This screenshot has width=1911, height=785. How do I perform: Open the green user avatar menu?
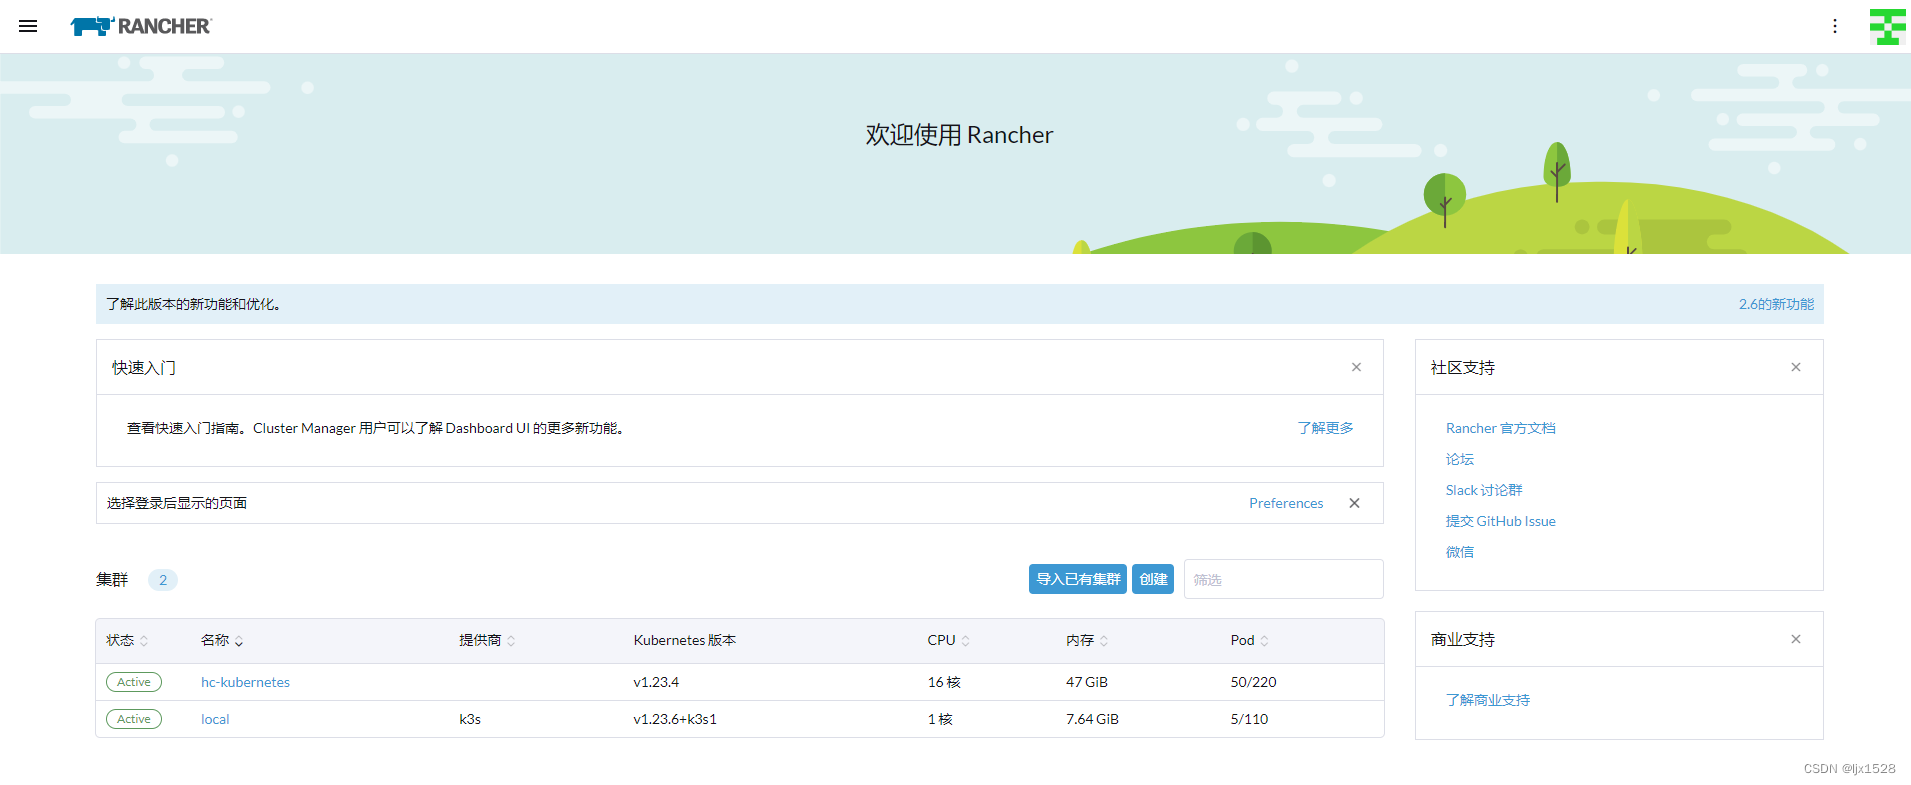[1888, 27]
